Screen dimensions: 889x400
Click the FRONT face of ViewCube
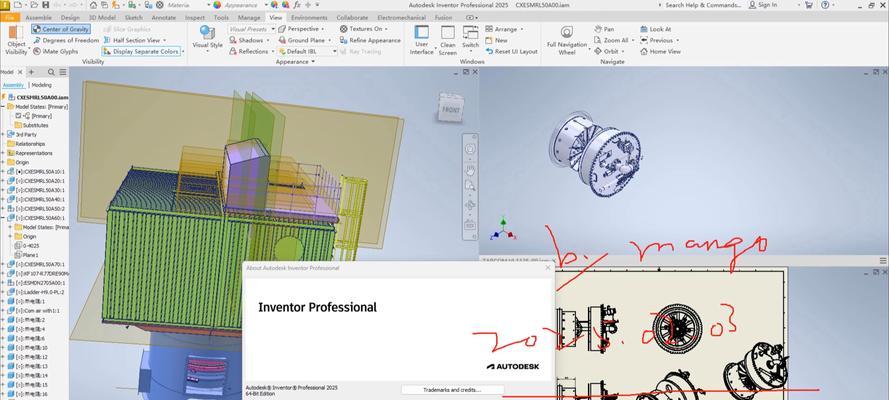click(451, 110)
